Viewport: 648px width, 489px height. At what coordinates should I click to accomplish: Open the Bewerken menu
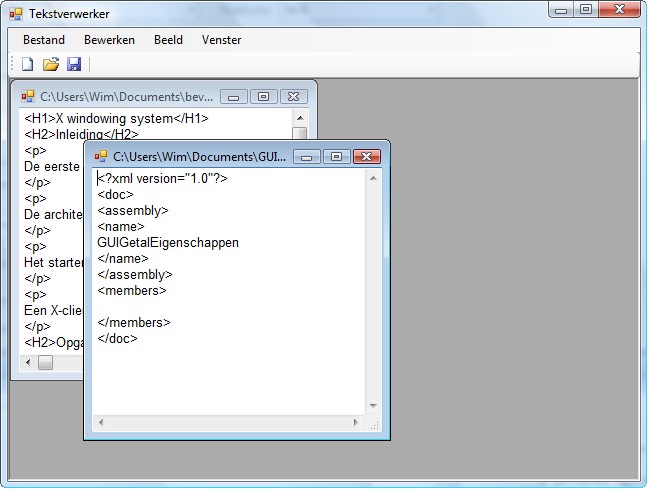[x=109, y=40]
